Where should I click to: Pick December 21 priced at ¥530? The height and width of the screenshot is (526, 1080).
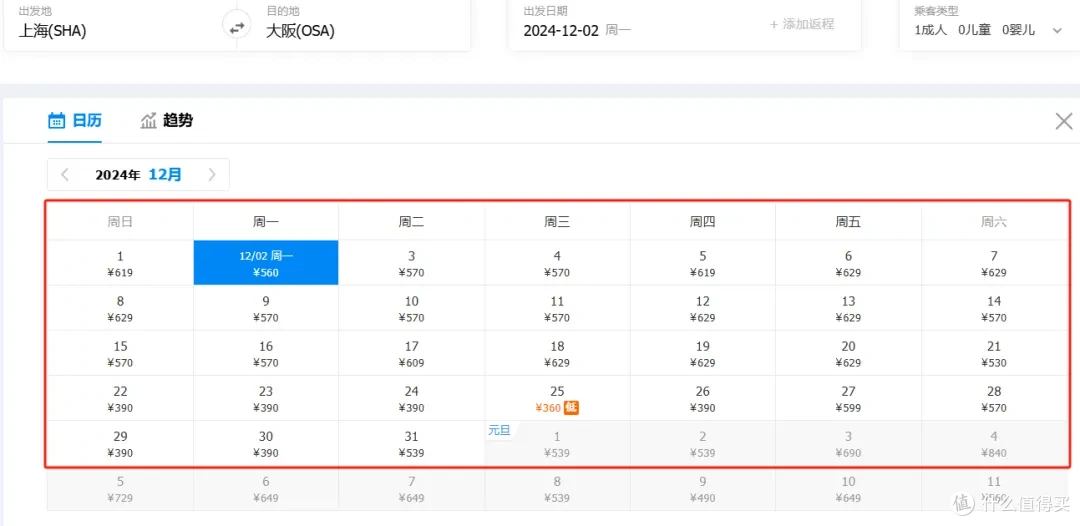pyautogui.click(x=994, y=354)
